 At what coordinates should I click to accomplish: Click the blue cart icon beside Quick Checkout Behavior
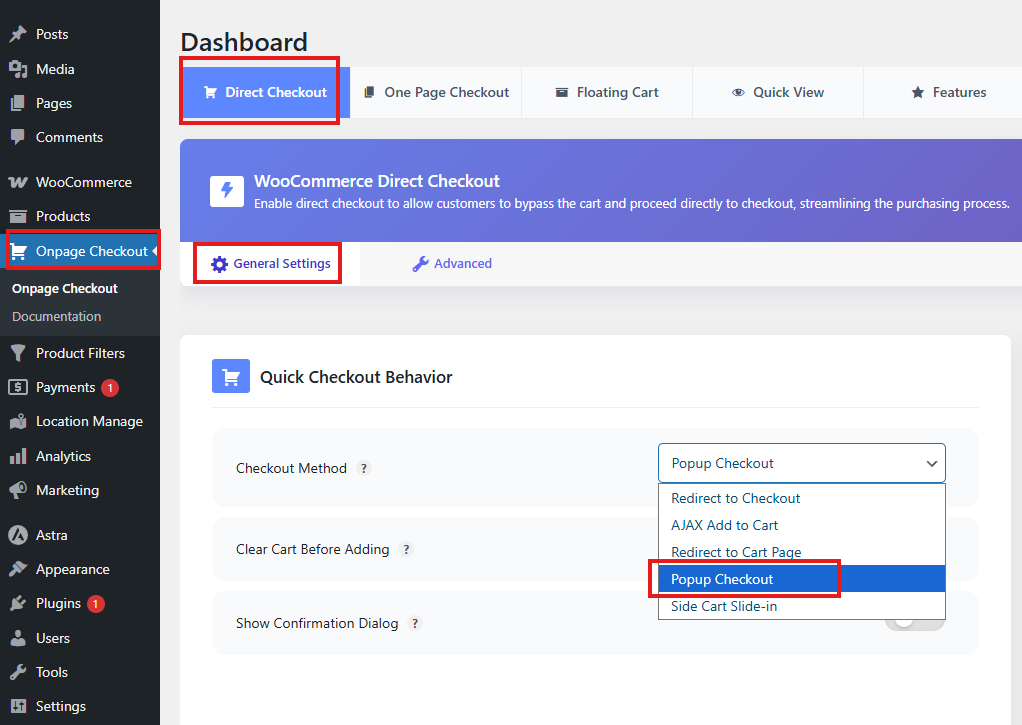(231, 376)
